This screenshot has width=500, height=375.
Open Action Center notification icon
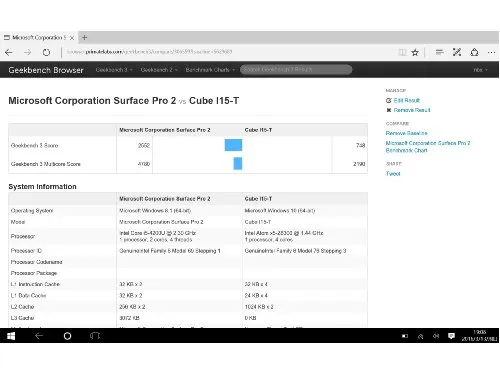(451, 336)
